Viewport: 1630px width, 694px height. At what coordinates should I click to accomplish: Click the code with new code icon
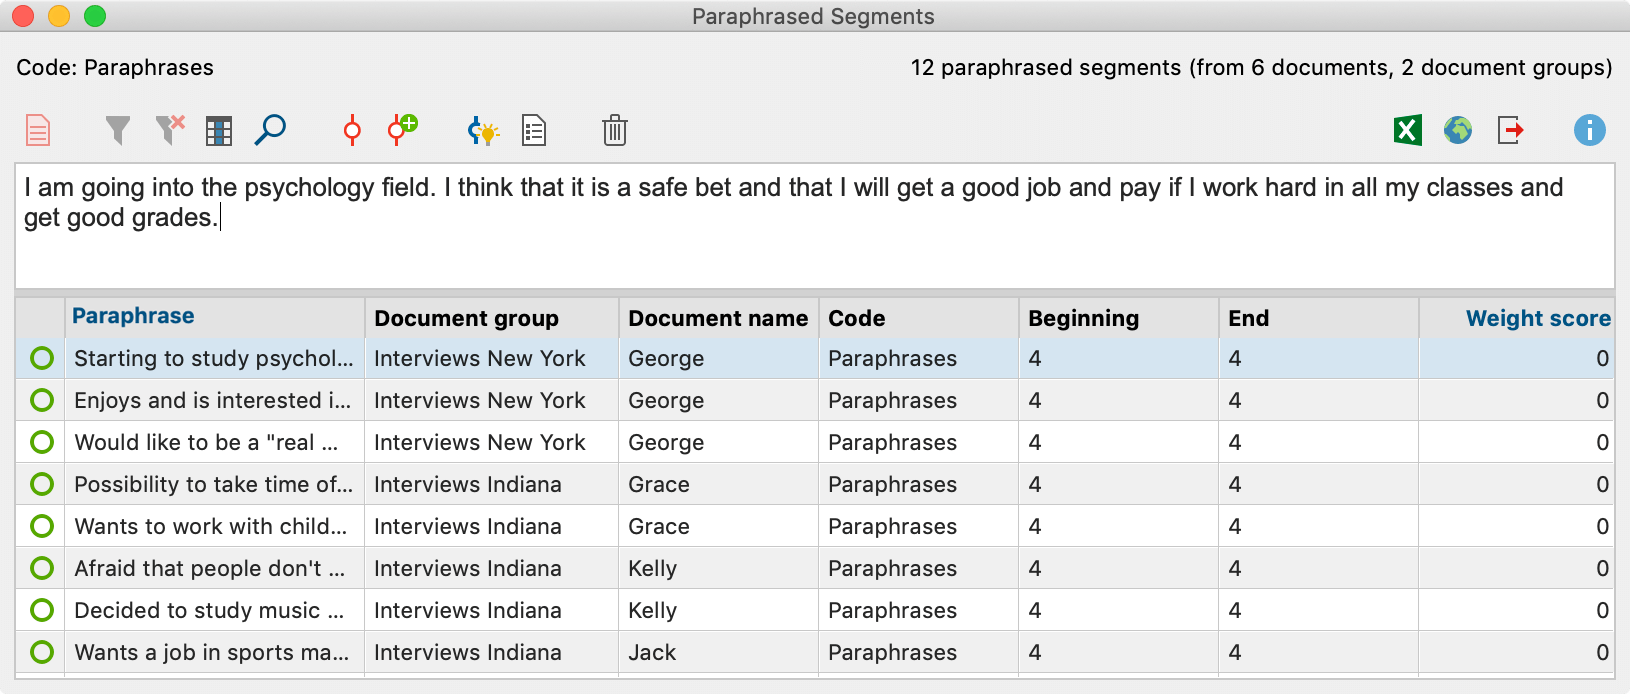click(402, 130)
